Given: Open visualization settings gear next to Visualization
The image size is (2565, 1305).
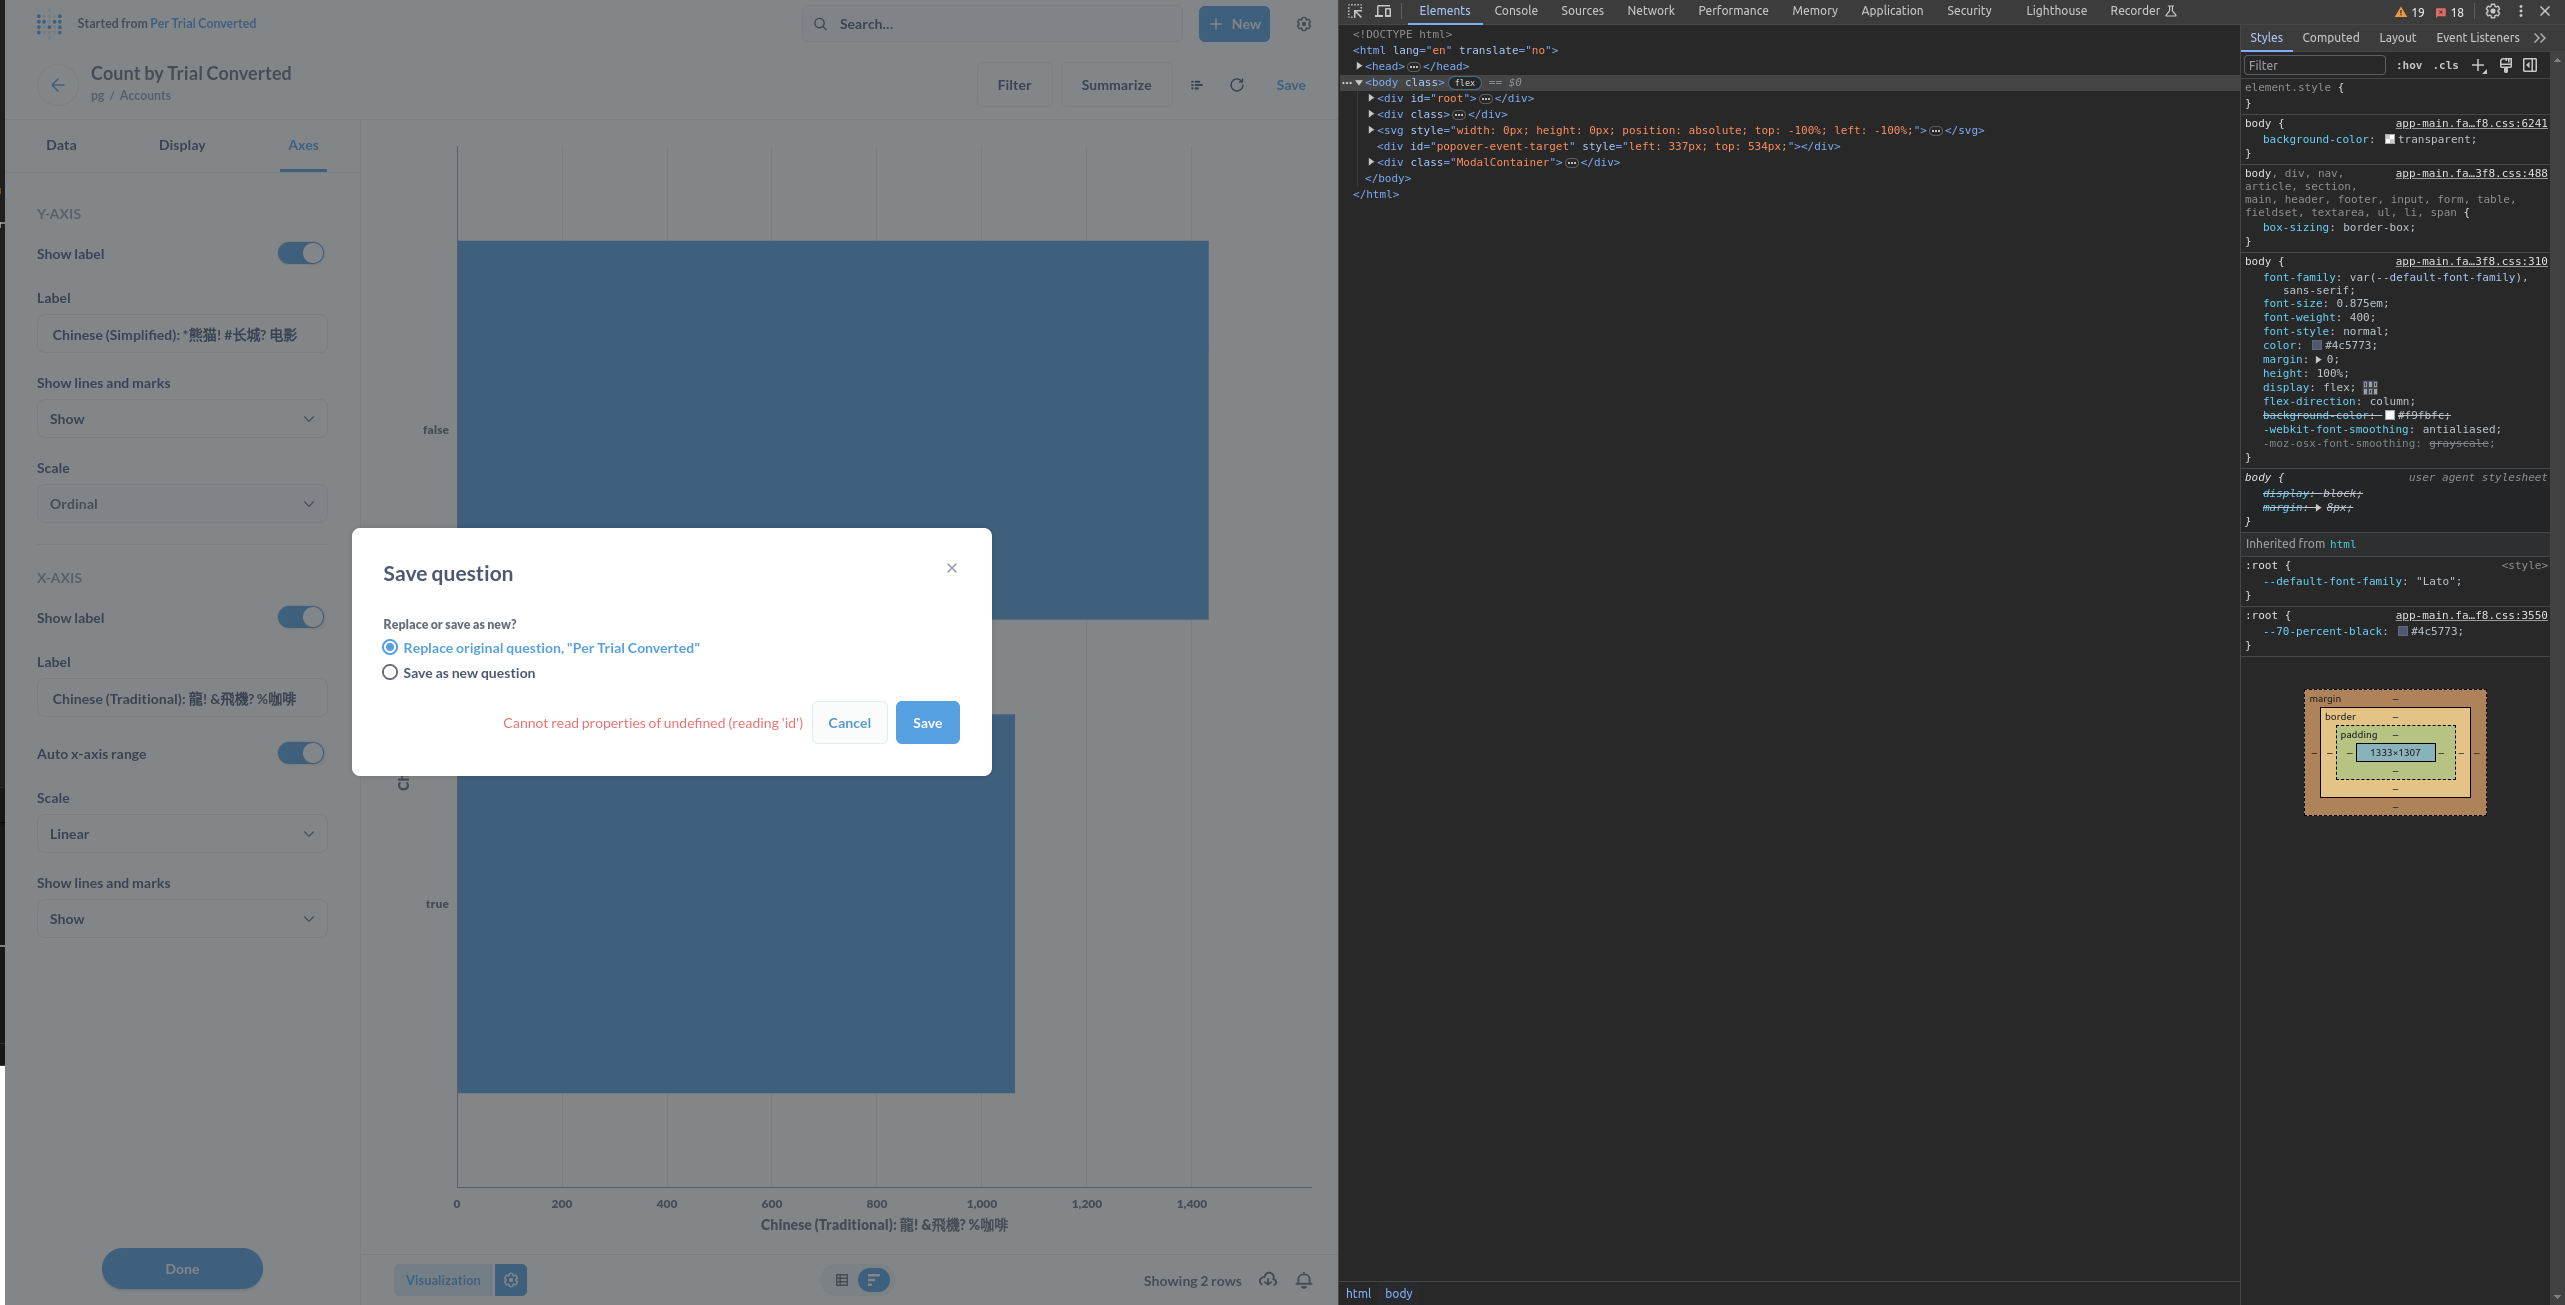Looking at the screenshot, I should (x=511, y=1279).
